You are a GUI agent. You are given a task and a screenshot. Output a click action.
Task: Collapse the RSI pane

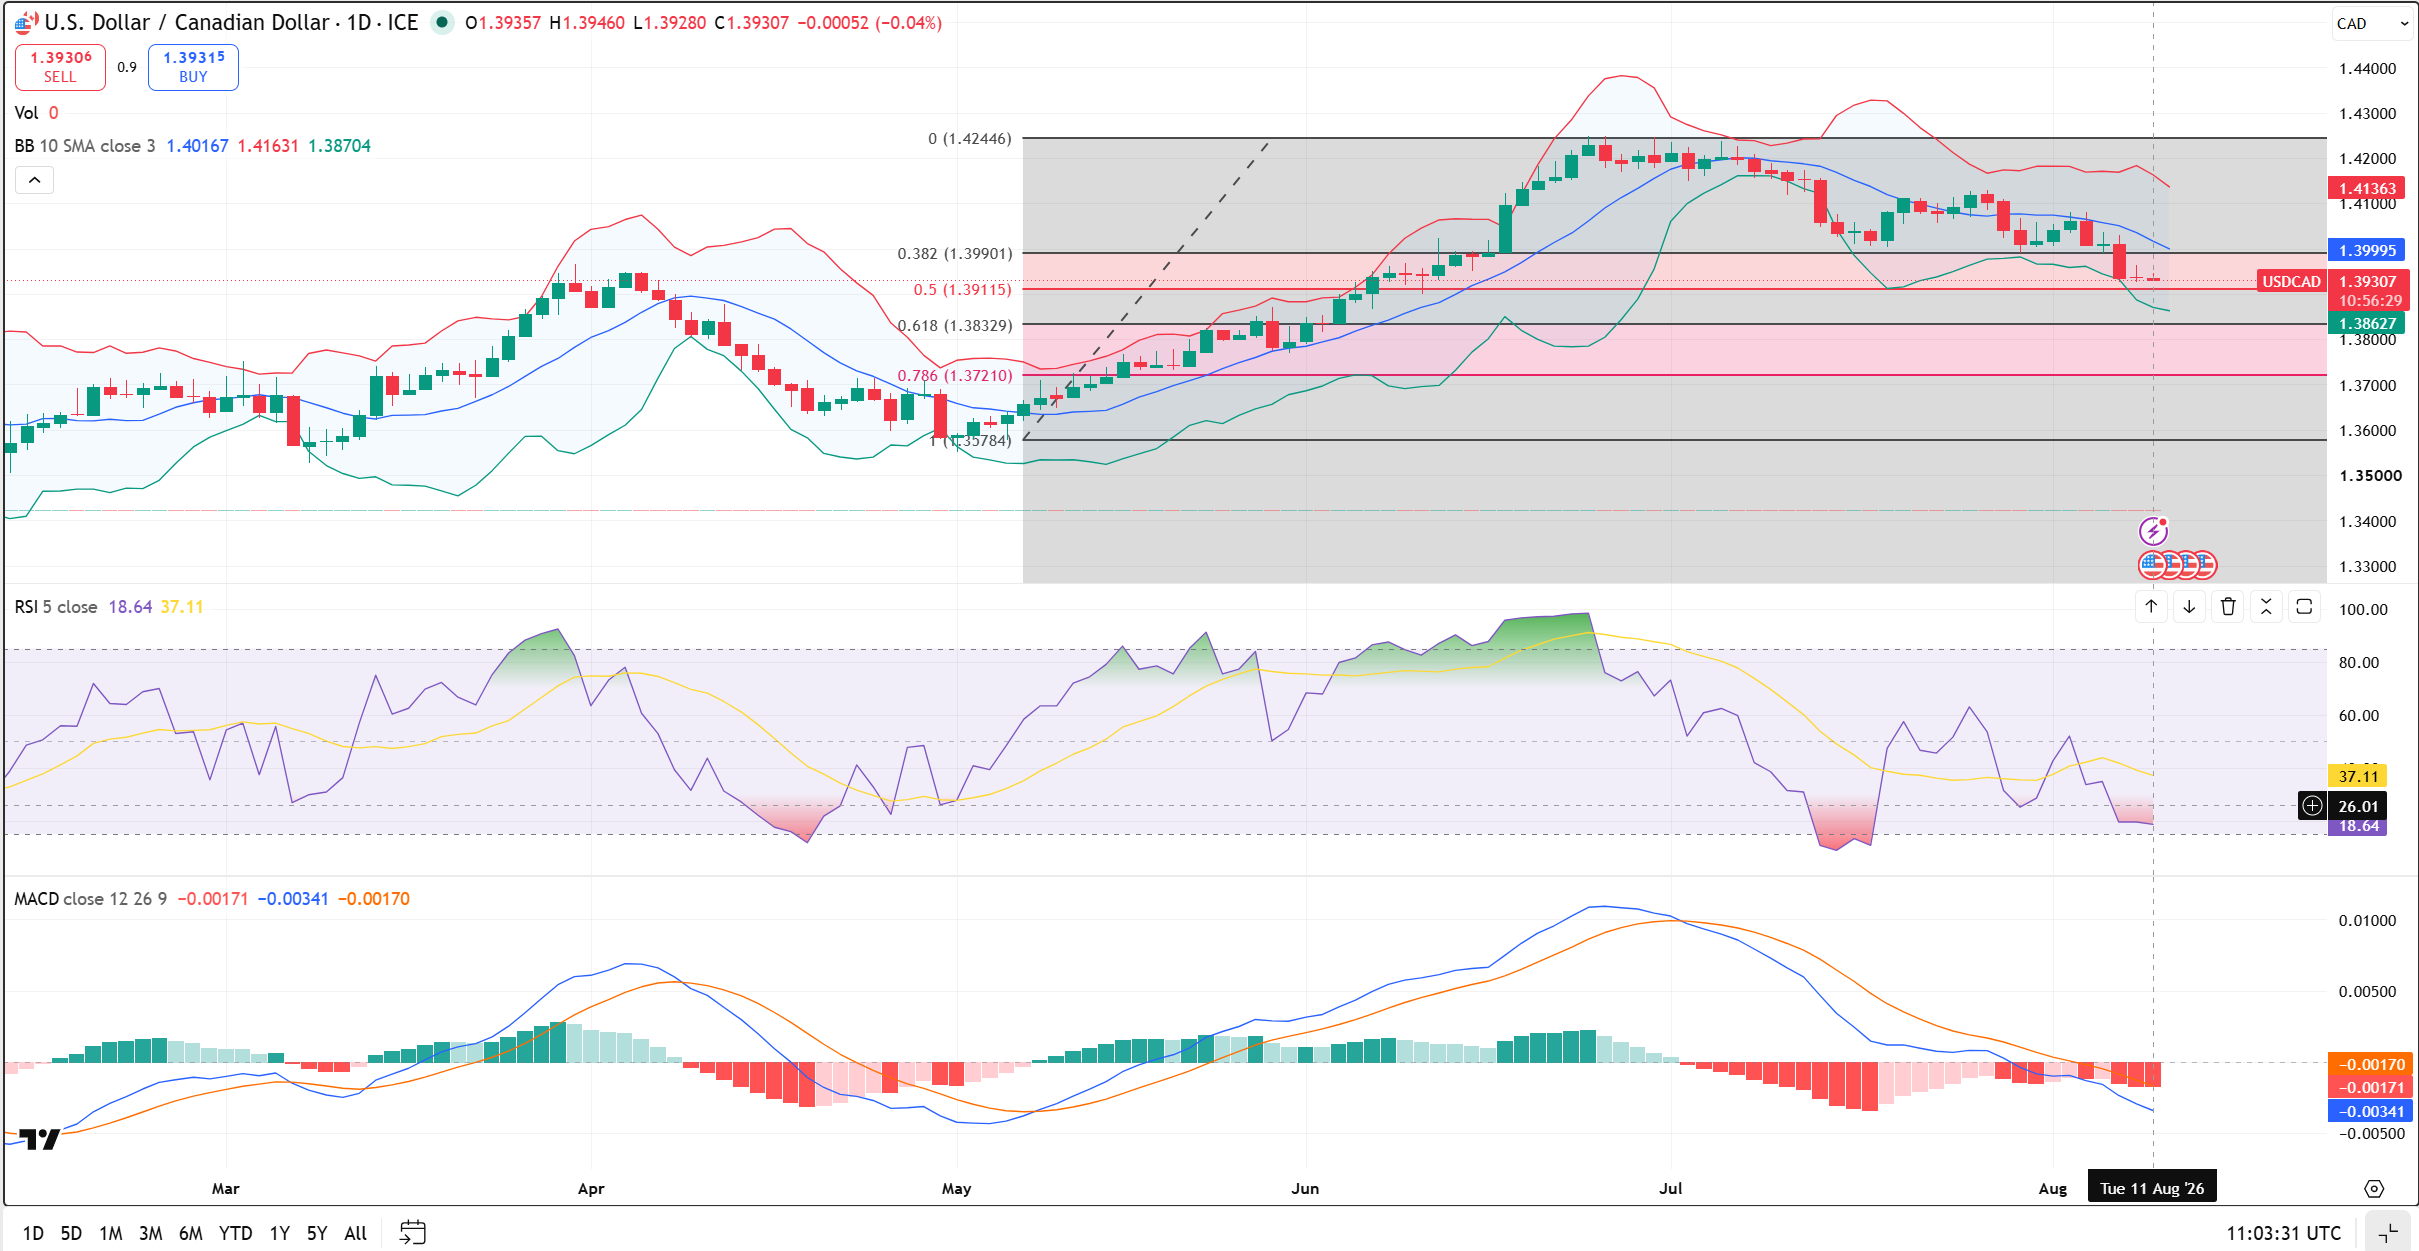[x=2266, y=606]
